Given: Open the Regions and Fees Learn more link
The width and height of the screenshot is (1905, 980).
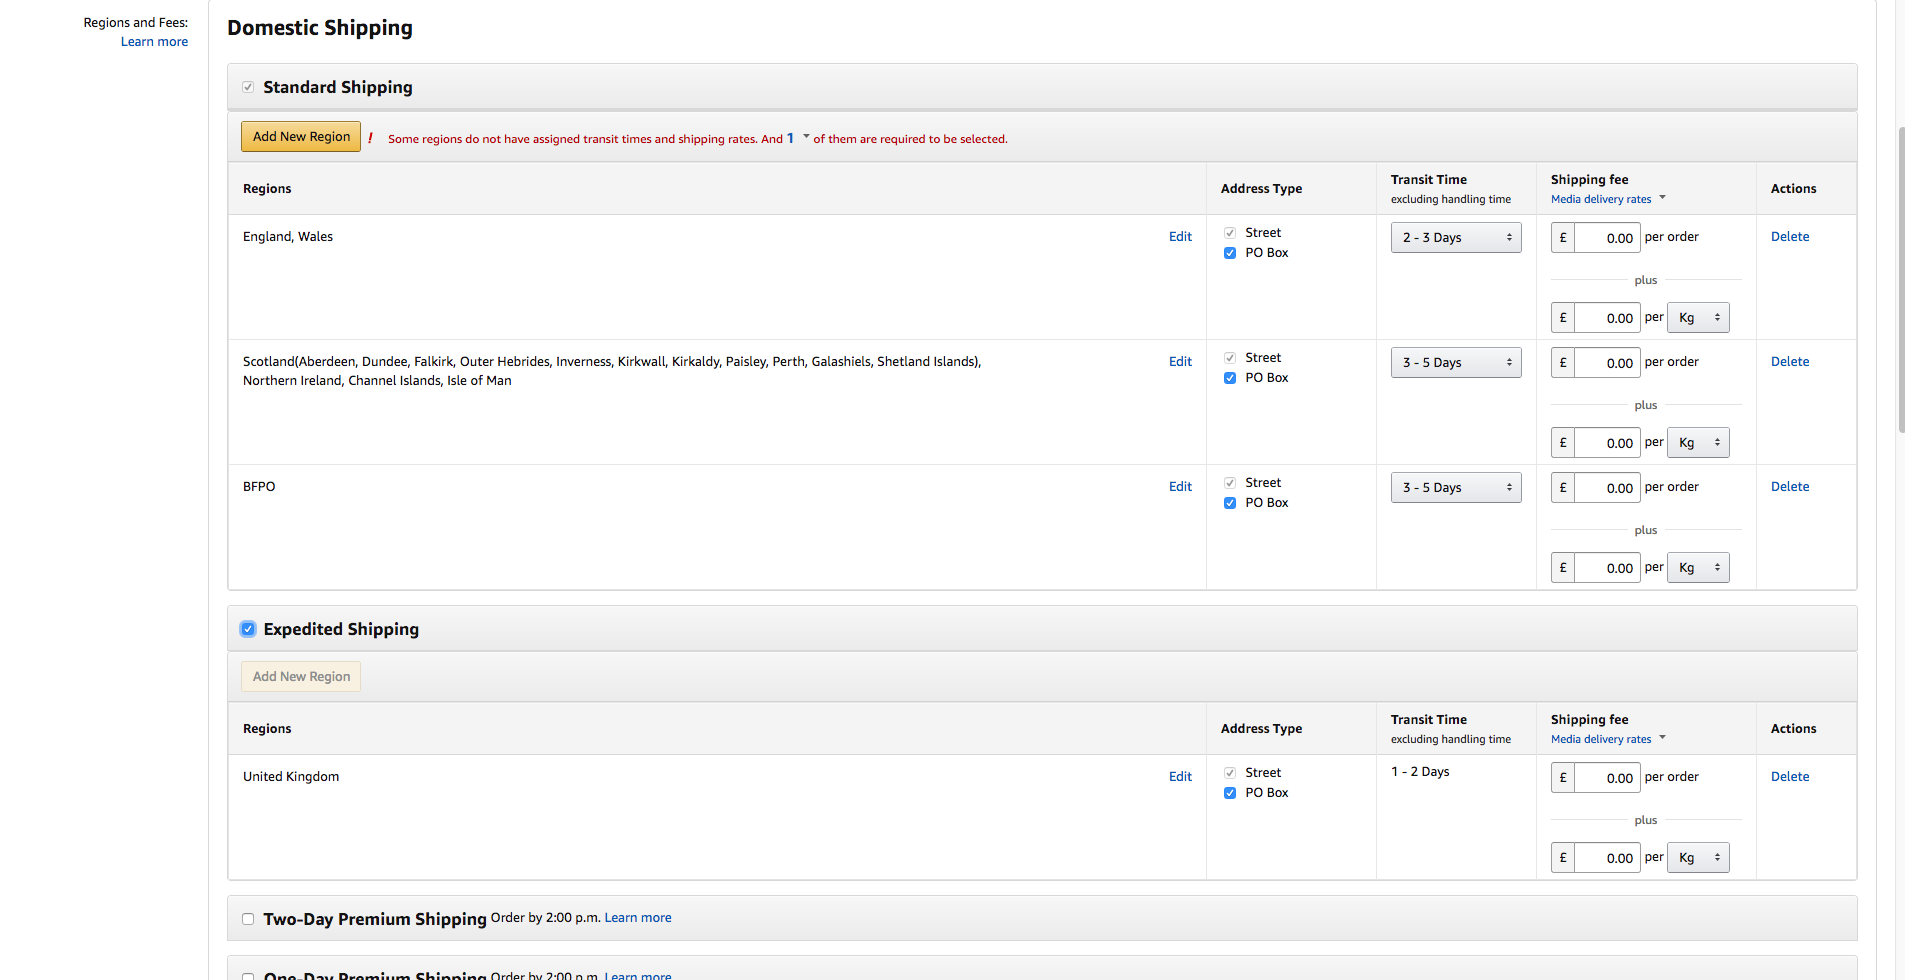Looking at the screenshot, I should point(154,42).
